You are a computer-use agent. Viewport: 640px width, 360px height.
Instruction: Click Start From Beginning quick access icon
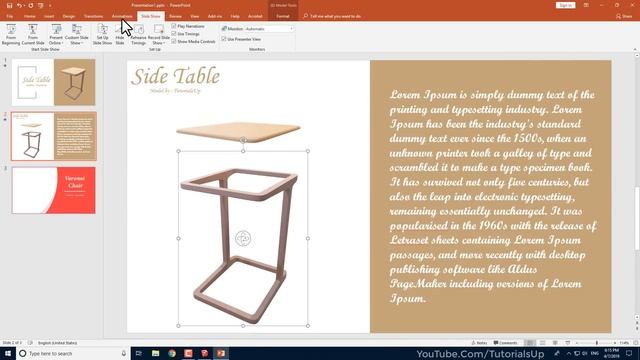[x=40, y=5]
